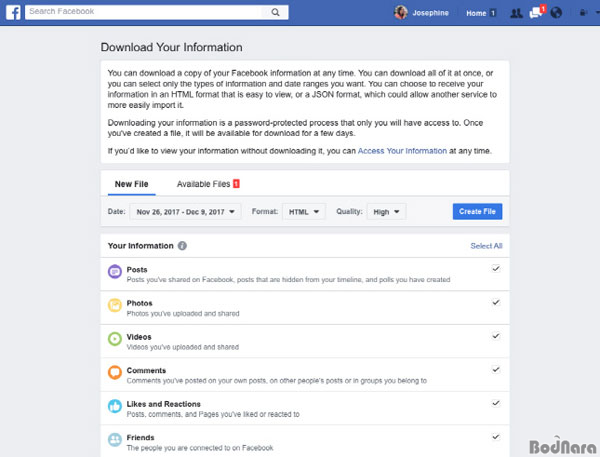Screen dimensions: 600x457
Task: Uncheck the Videos checkbox
Action: (x=496, y=336)
